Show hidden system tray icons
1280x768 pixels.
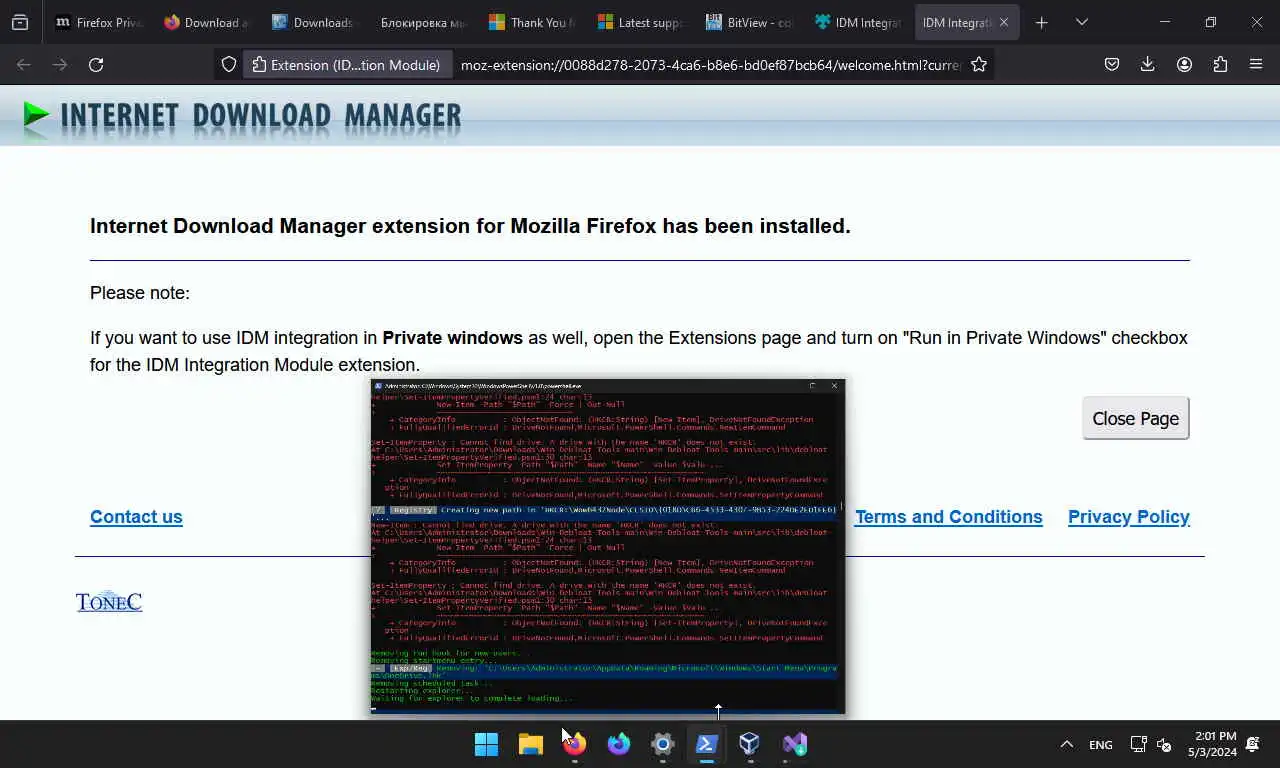click(1066, 744)
